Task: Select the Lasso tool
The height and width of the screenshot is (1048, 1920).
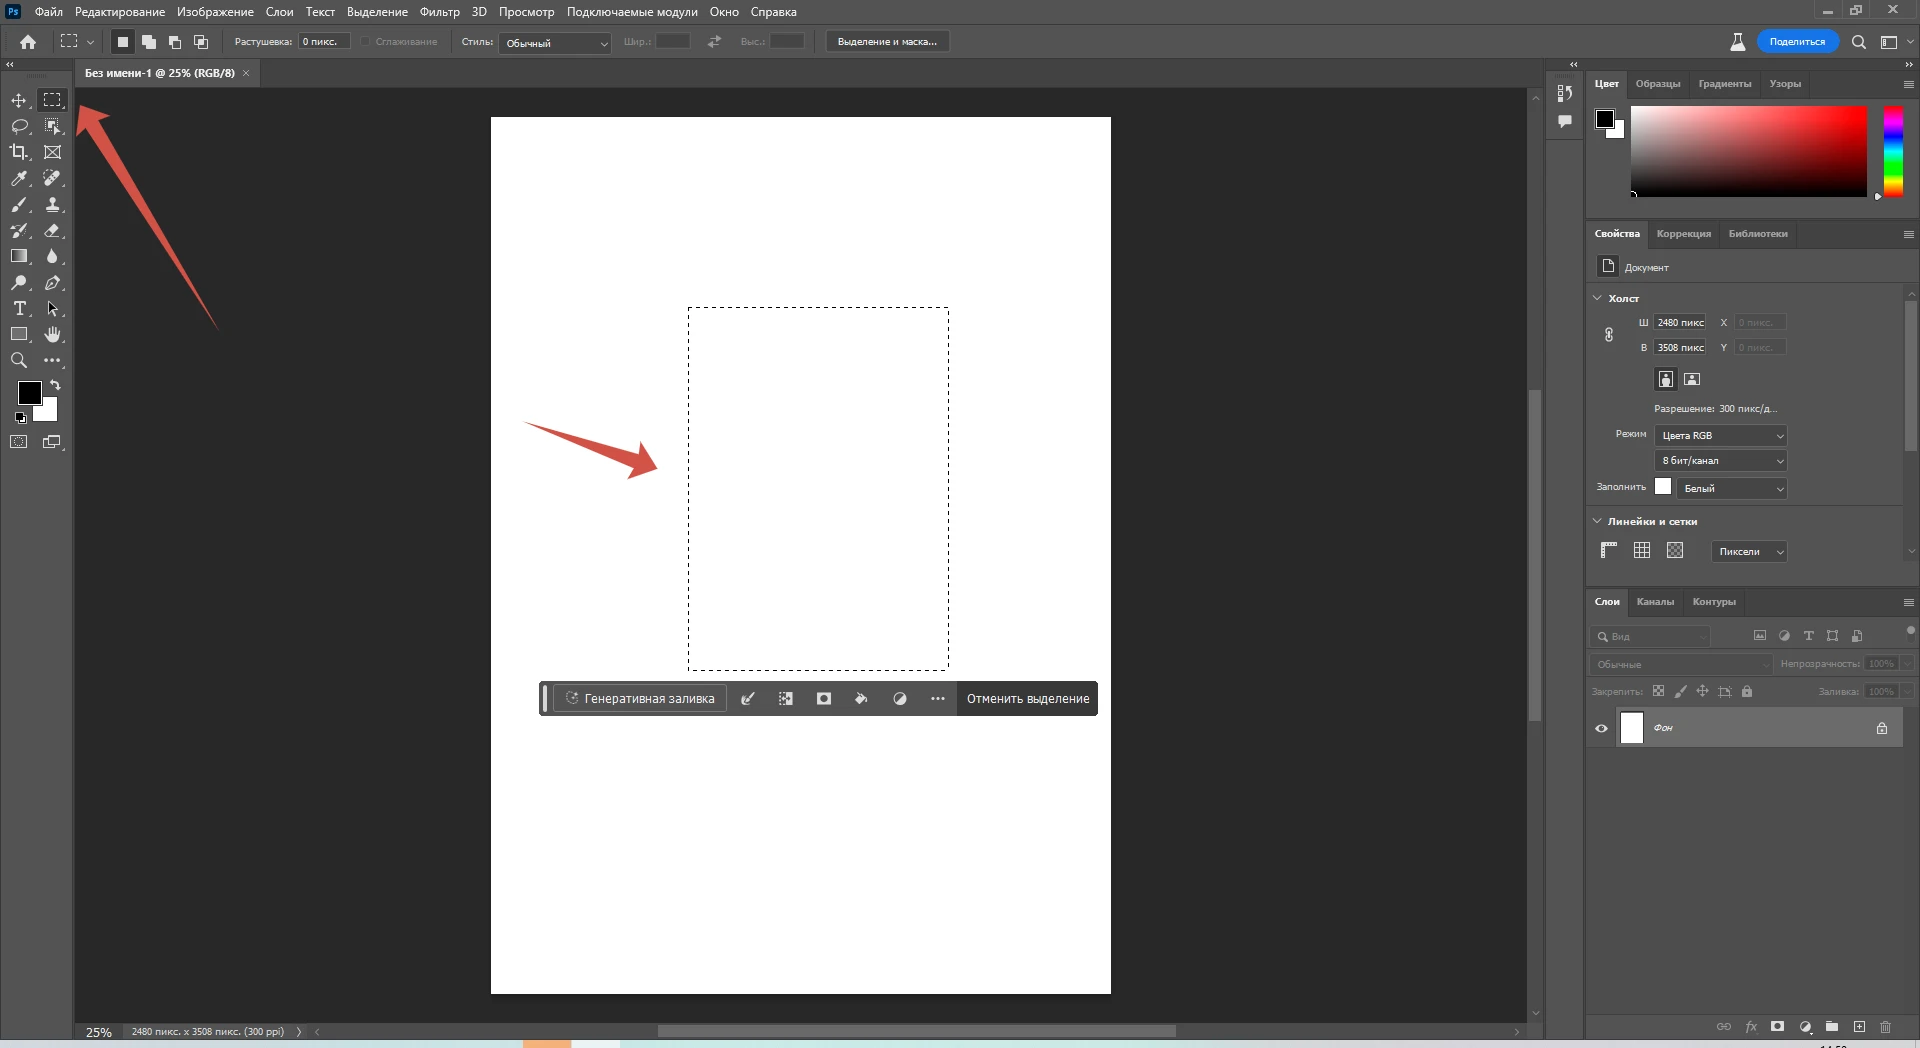Action: (19, 126)
